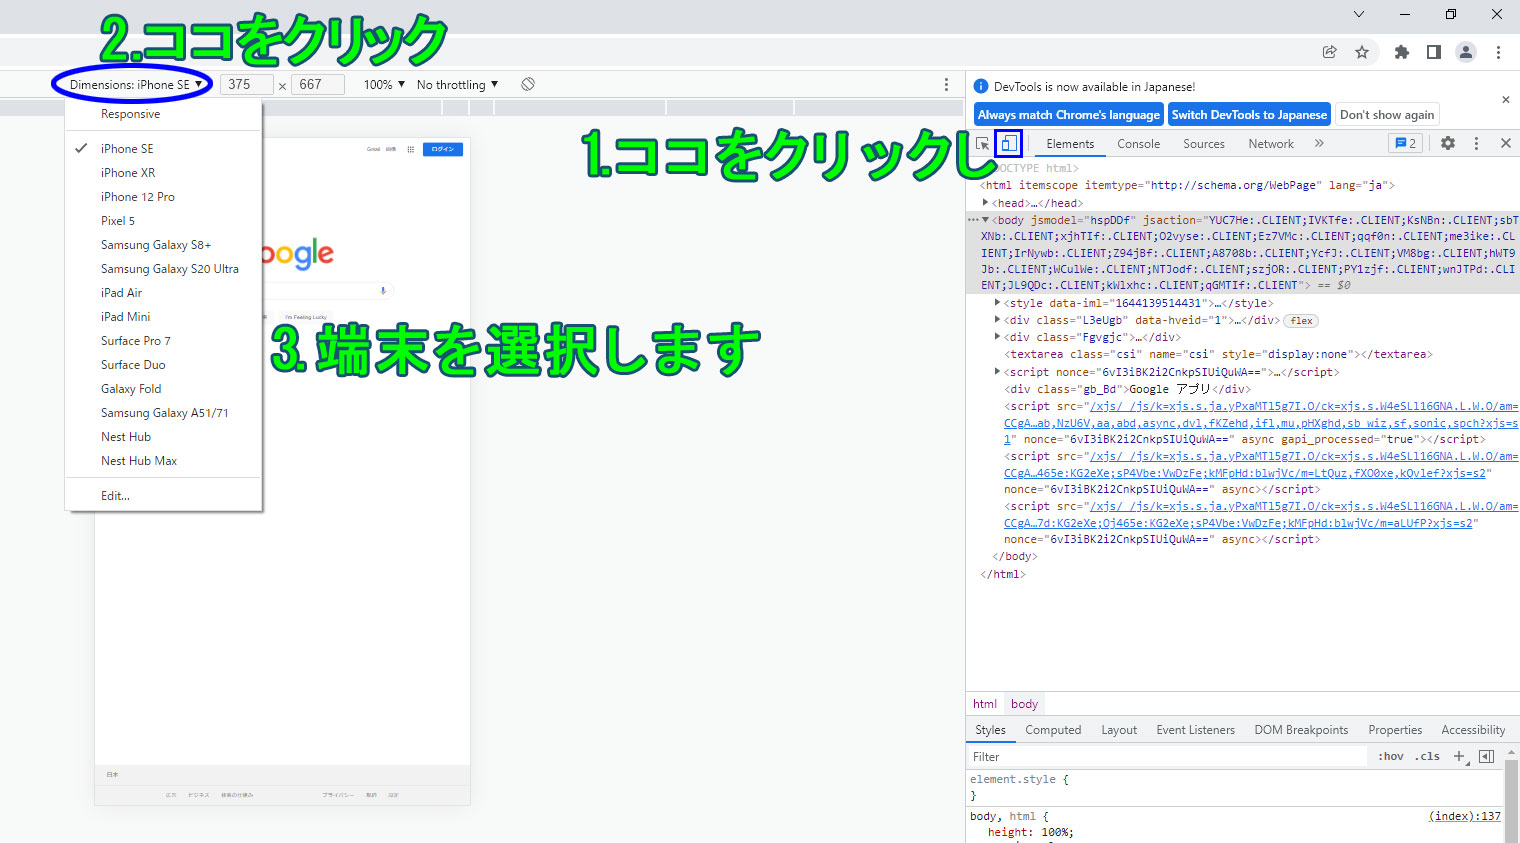Image resolution: width=1520 pixels, height=843 pixels.
Task: Switch to the Network tab
Action: click(x=1271, y=144)
